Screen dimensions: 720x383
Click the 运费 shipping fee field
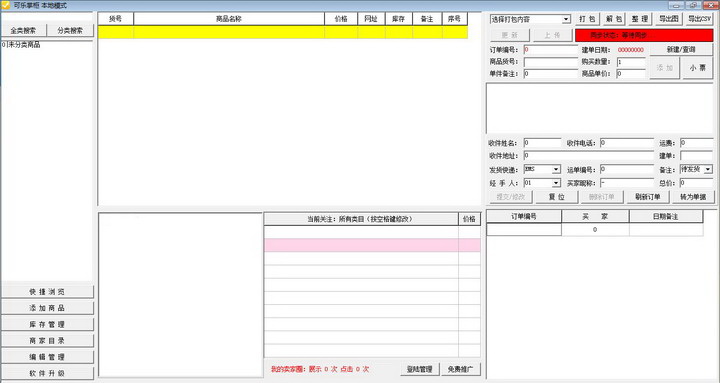pos(696,143)
